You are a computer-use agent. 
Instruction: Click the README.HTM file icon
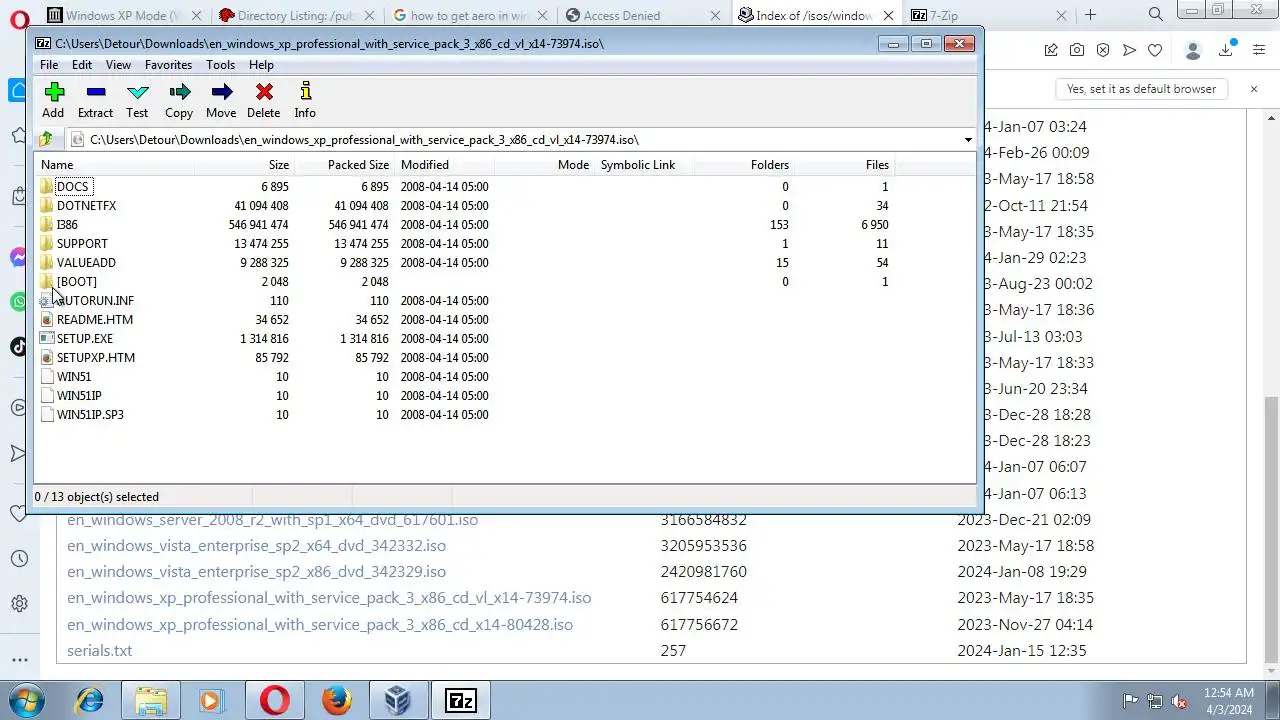pyautogui.click(x=47, y=320)
